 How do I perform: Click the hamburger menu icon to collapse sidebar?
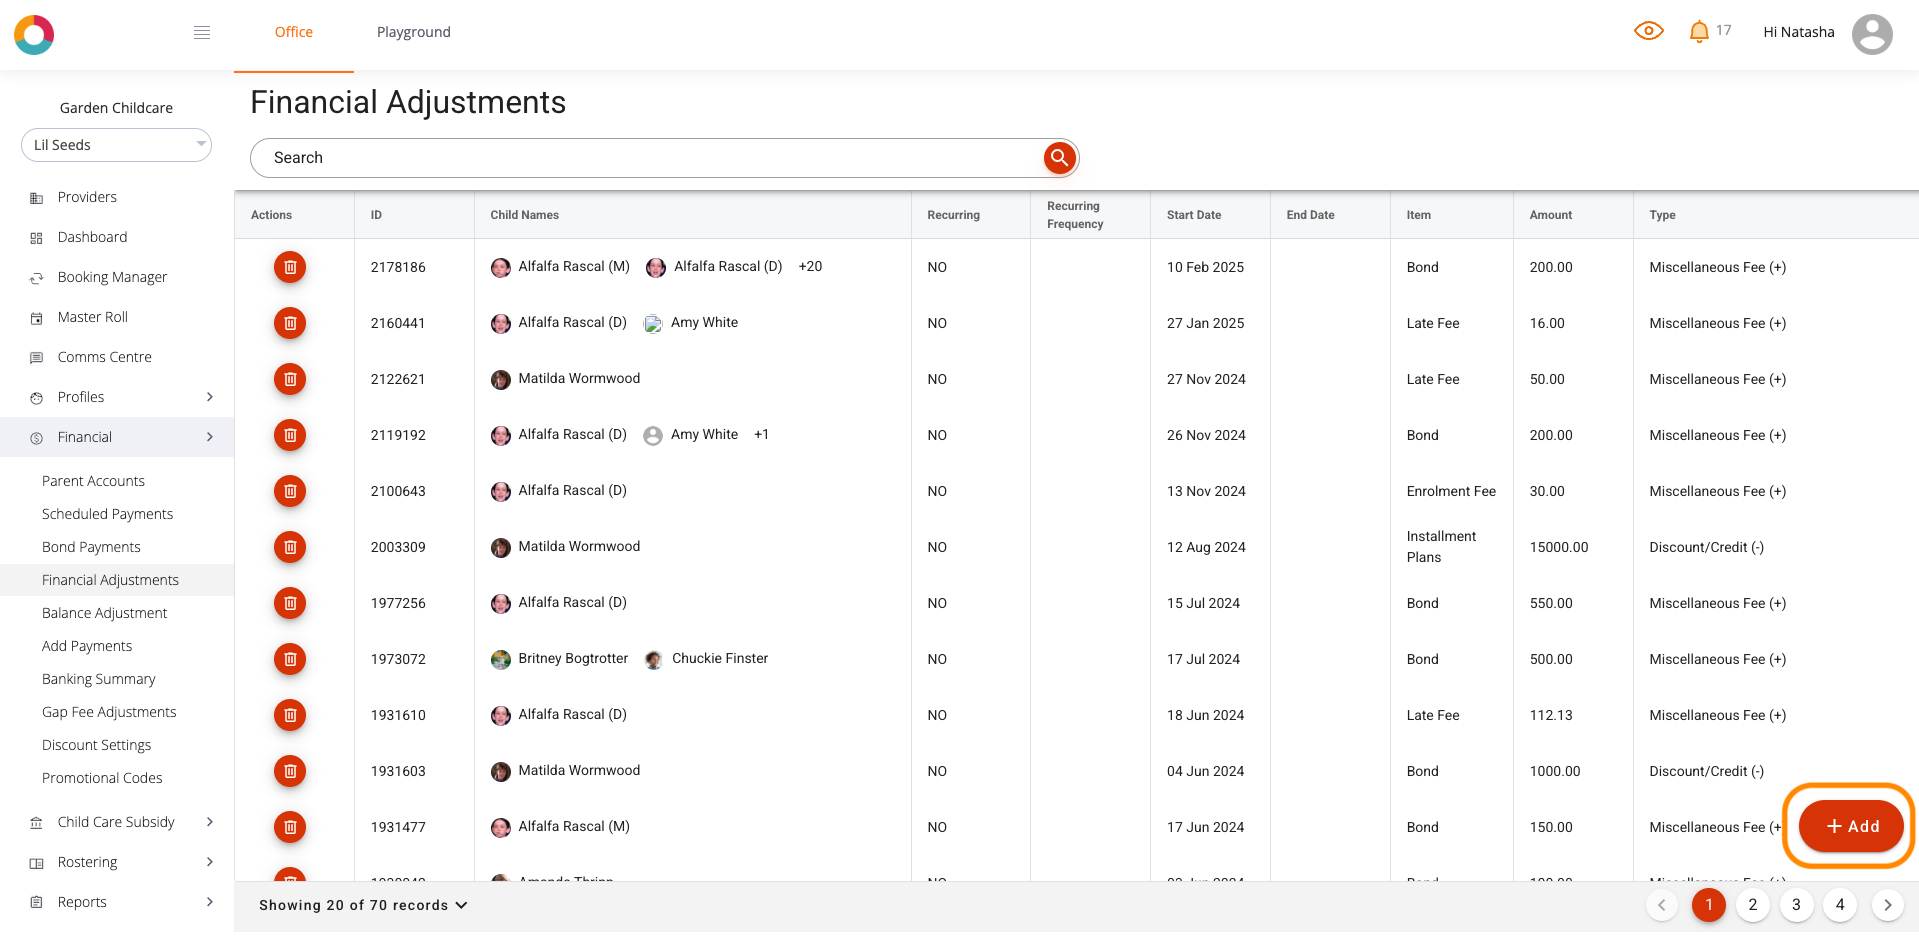tap(202, 32)
